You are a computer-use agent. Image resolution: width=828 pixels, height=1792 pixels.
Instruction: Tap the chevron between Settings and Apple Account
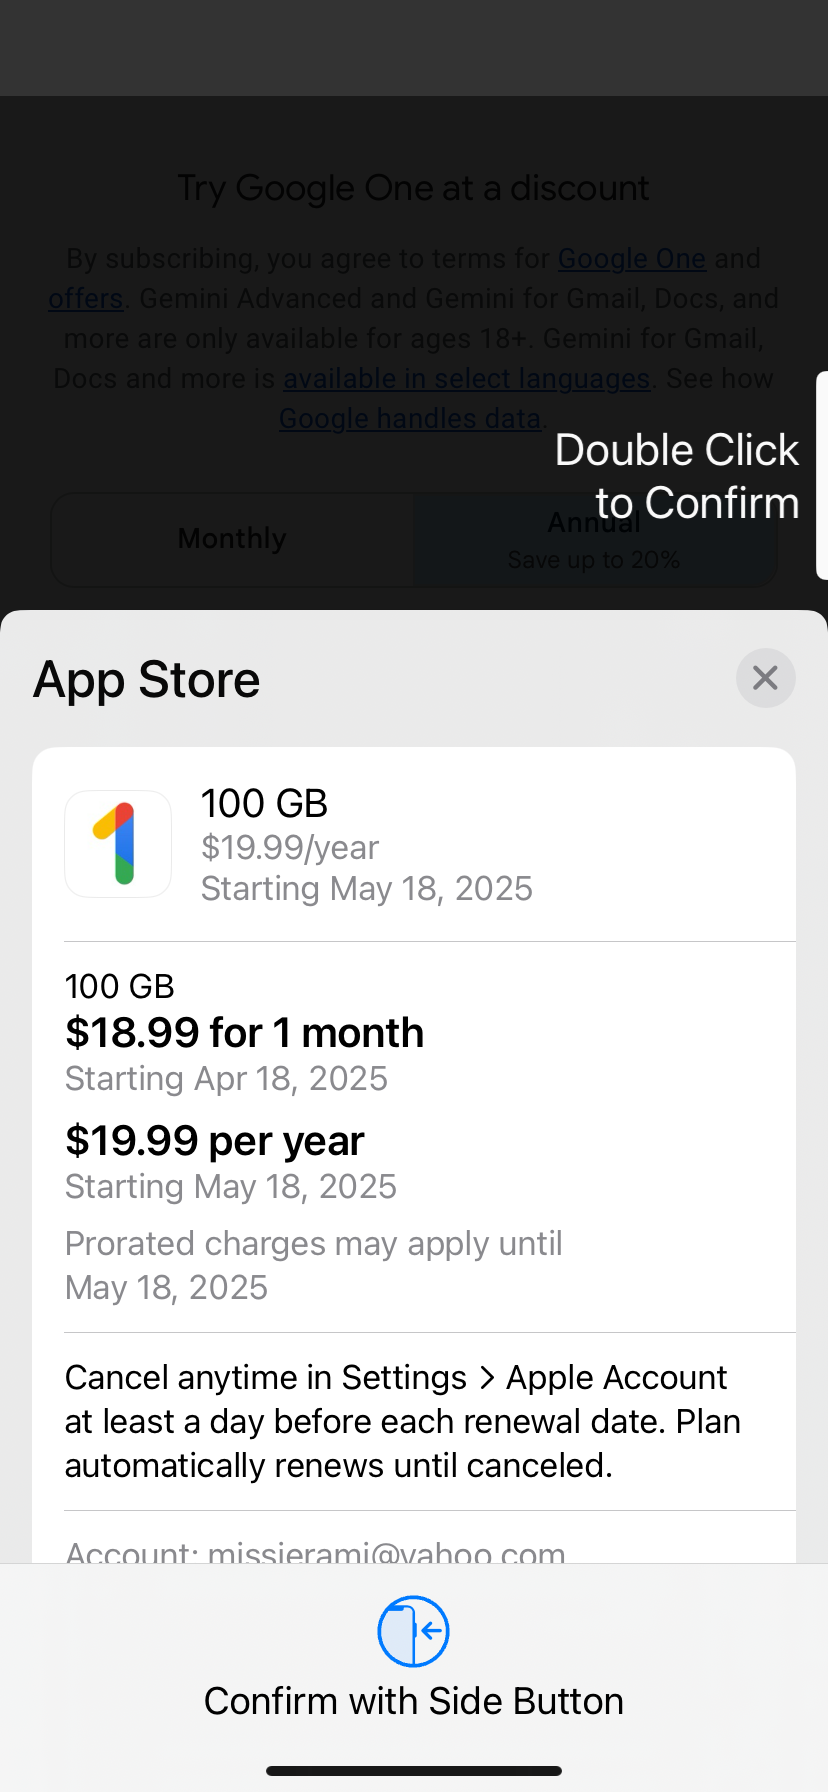pyautogui.click(x=487, y=1378)
